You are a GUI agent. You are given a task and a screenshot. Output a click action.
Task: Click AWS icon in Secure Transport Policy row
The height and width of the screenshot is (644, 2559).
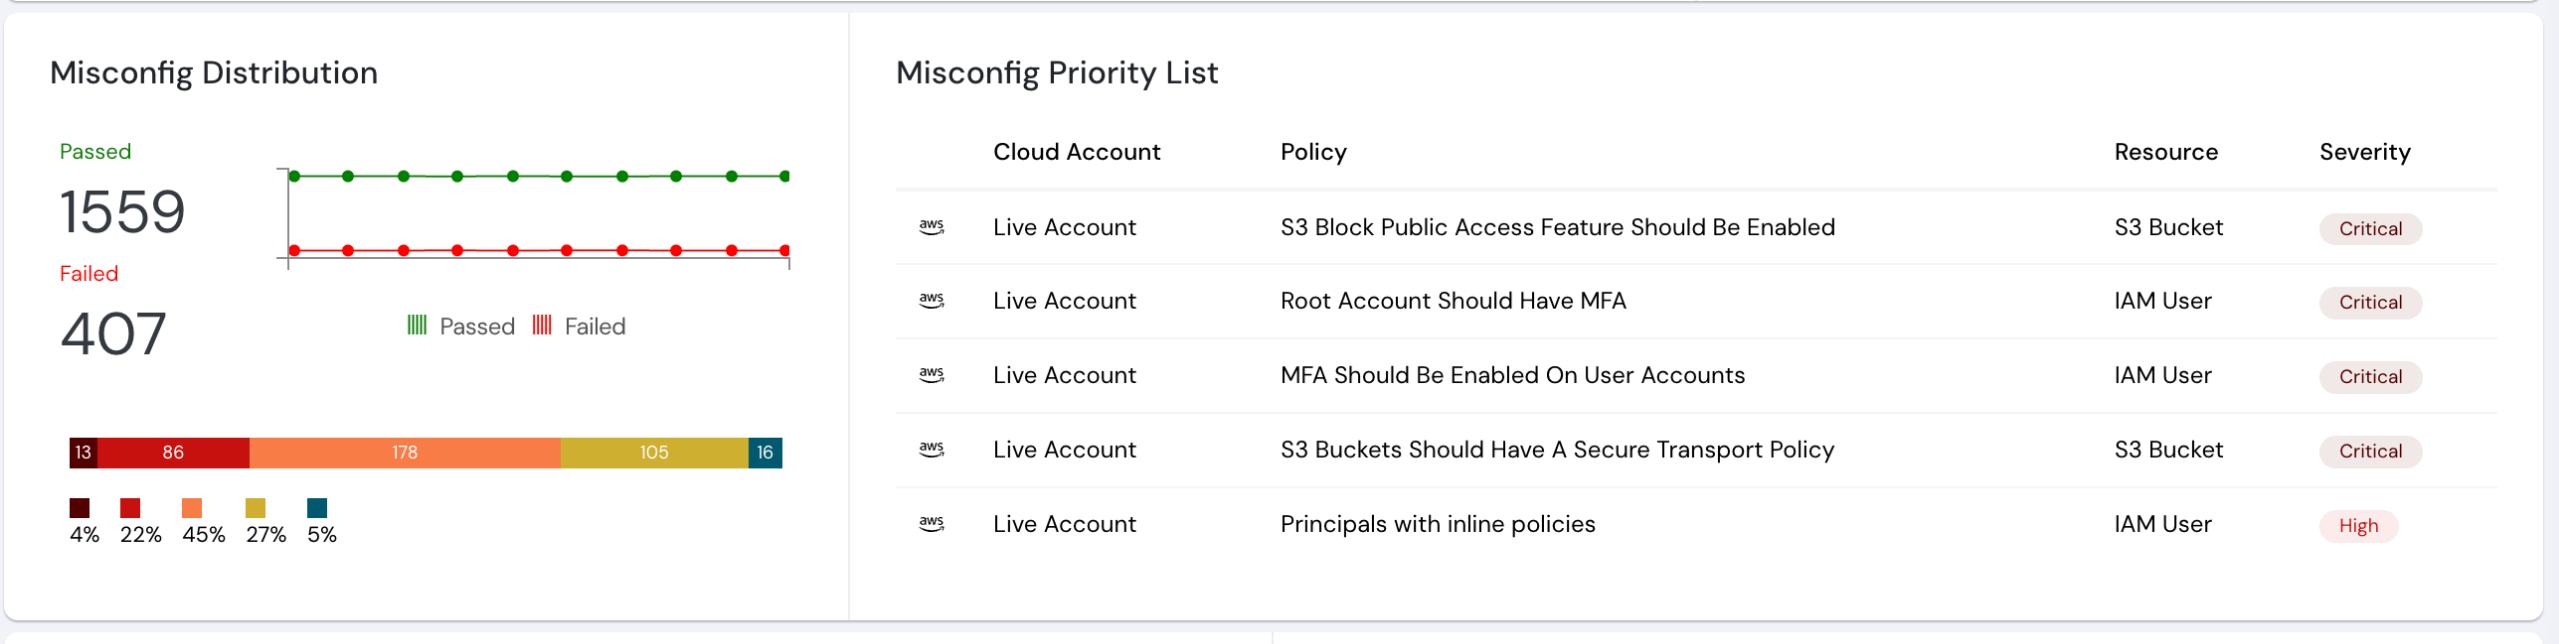931,450
